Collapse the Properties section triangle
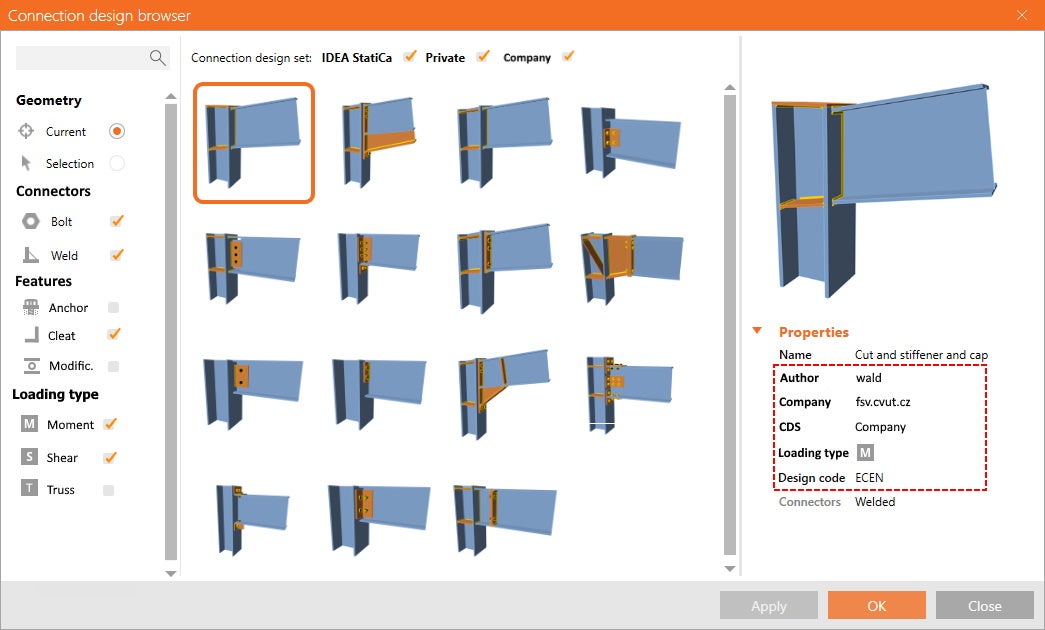The image size is (1045, 630). [757, 331]
